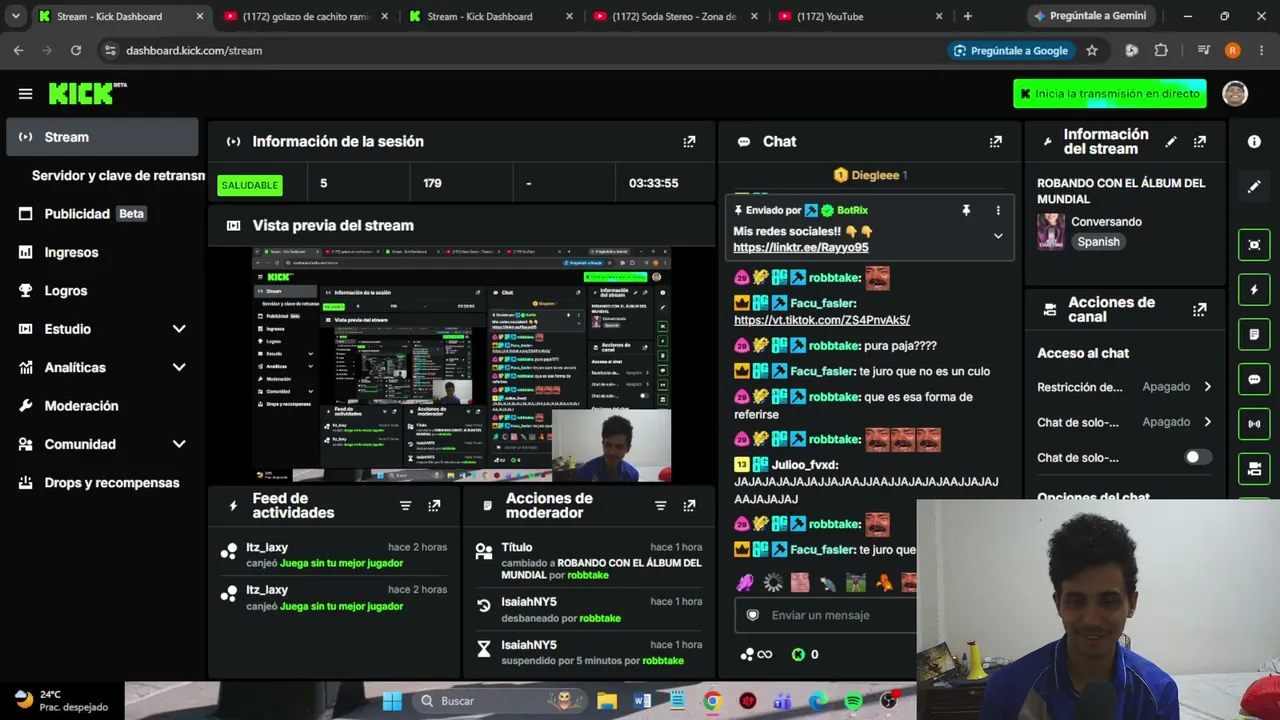Screen dimensions: 1280x720
Task: Click the Spanish language tag
Action: click(x=1098, y=242)
